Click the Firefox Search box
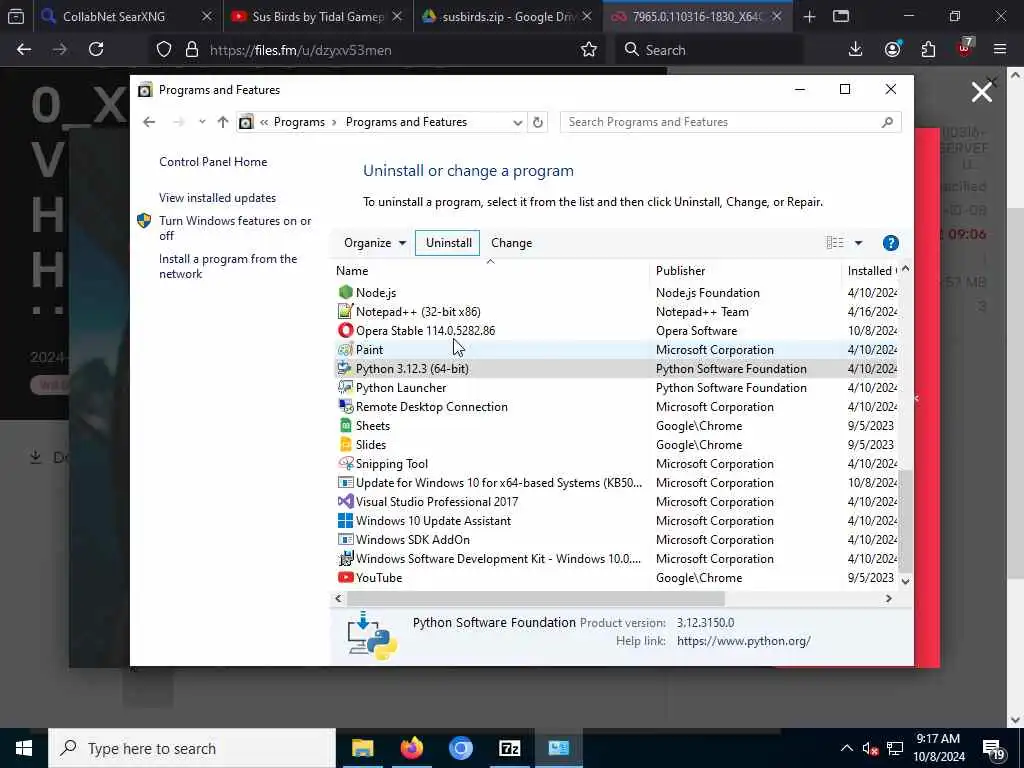This screenshot has width=1024, height=768. [x=709, y=50]
